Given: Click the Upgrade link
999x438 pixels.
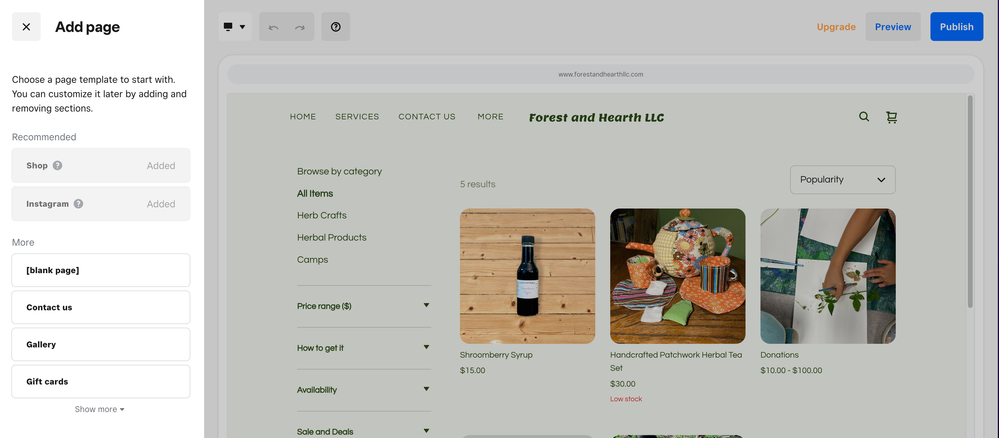Looking at the screenshot, I should click(x=836, y=27).
